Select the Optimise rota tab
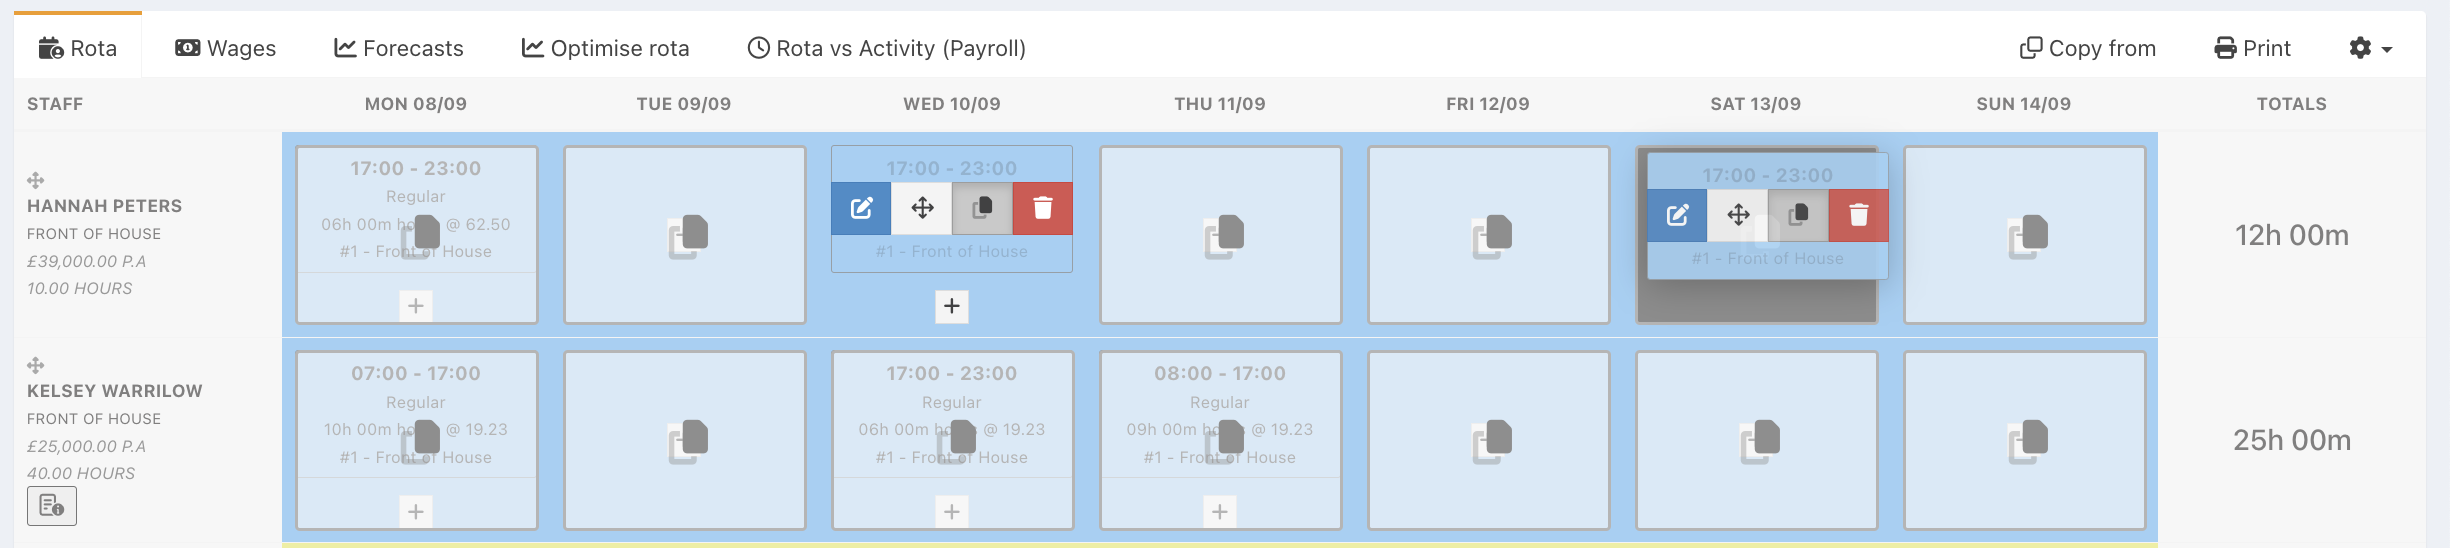Image resolution: width=2450 pixels, height=548 pixels. click(x=605, y=48)
